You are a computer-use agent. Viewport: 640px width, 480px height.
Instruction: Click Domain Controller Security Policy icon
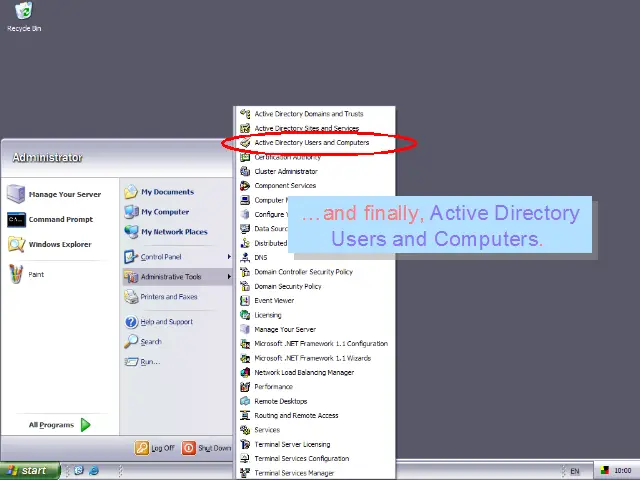point(245,272)
